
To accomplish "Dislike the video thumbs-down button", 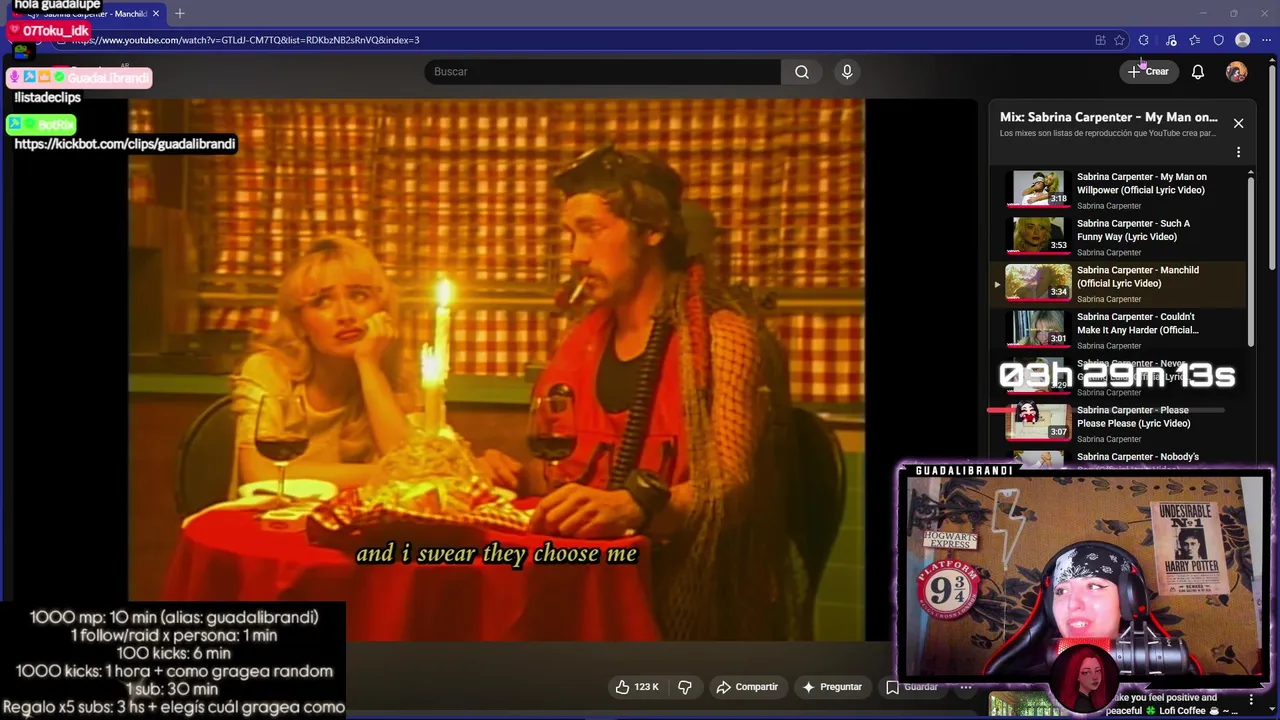I will click(685, 687).
